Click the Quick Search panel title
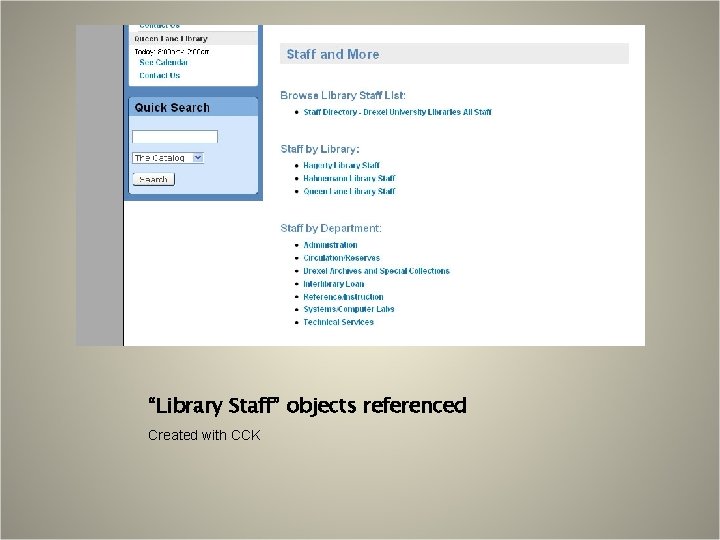This screenshot has width=720, height=540. pos(172,108)
